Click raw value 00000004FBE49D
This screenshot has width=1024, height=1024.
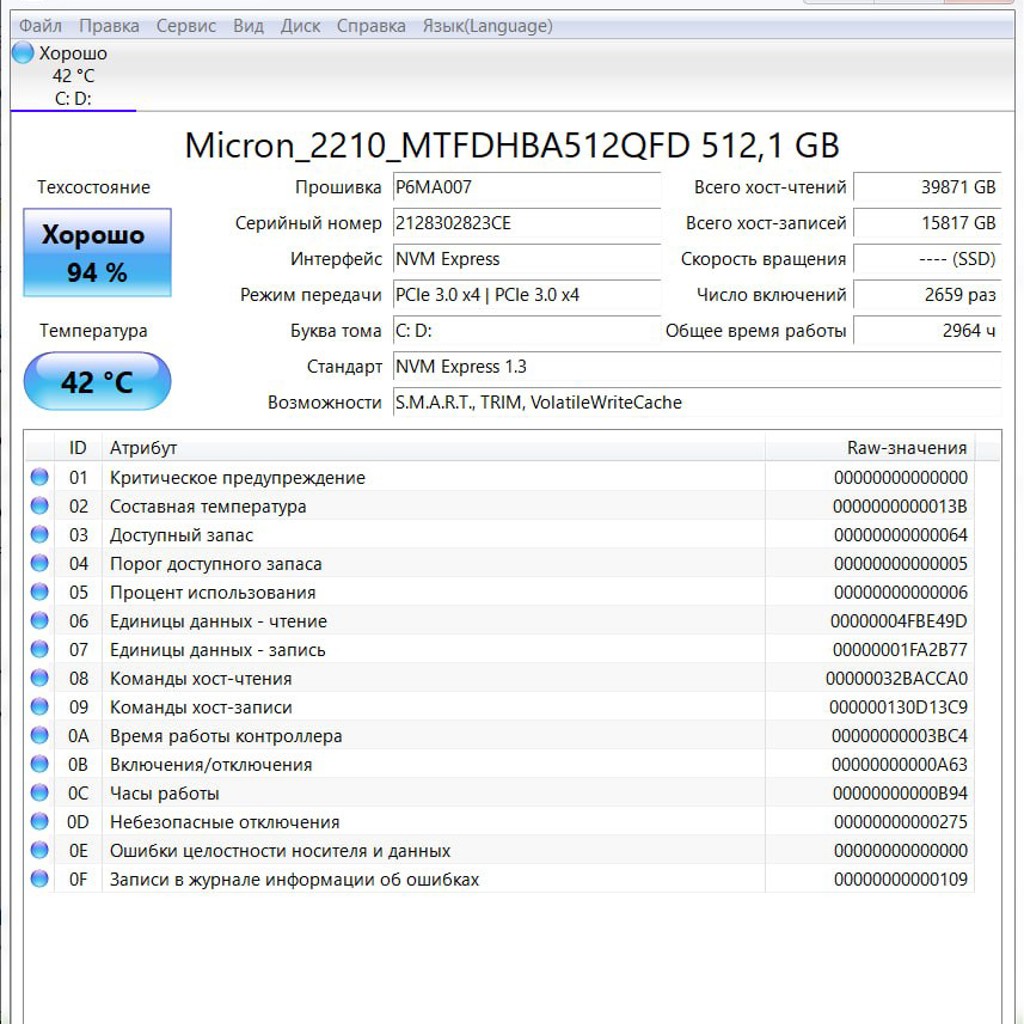(x=899, y=622)
